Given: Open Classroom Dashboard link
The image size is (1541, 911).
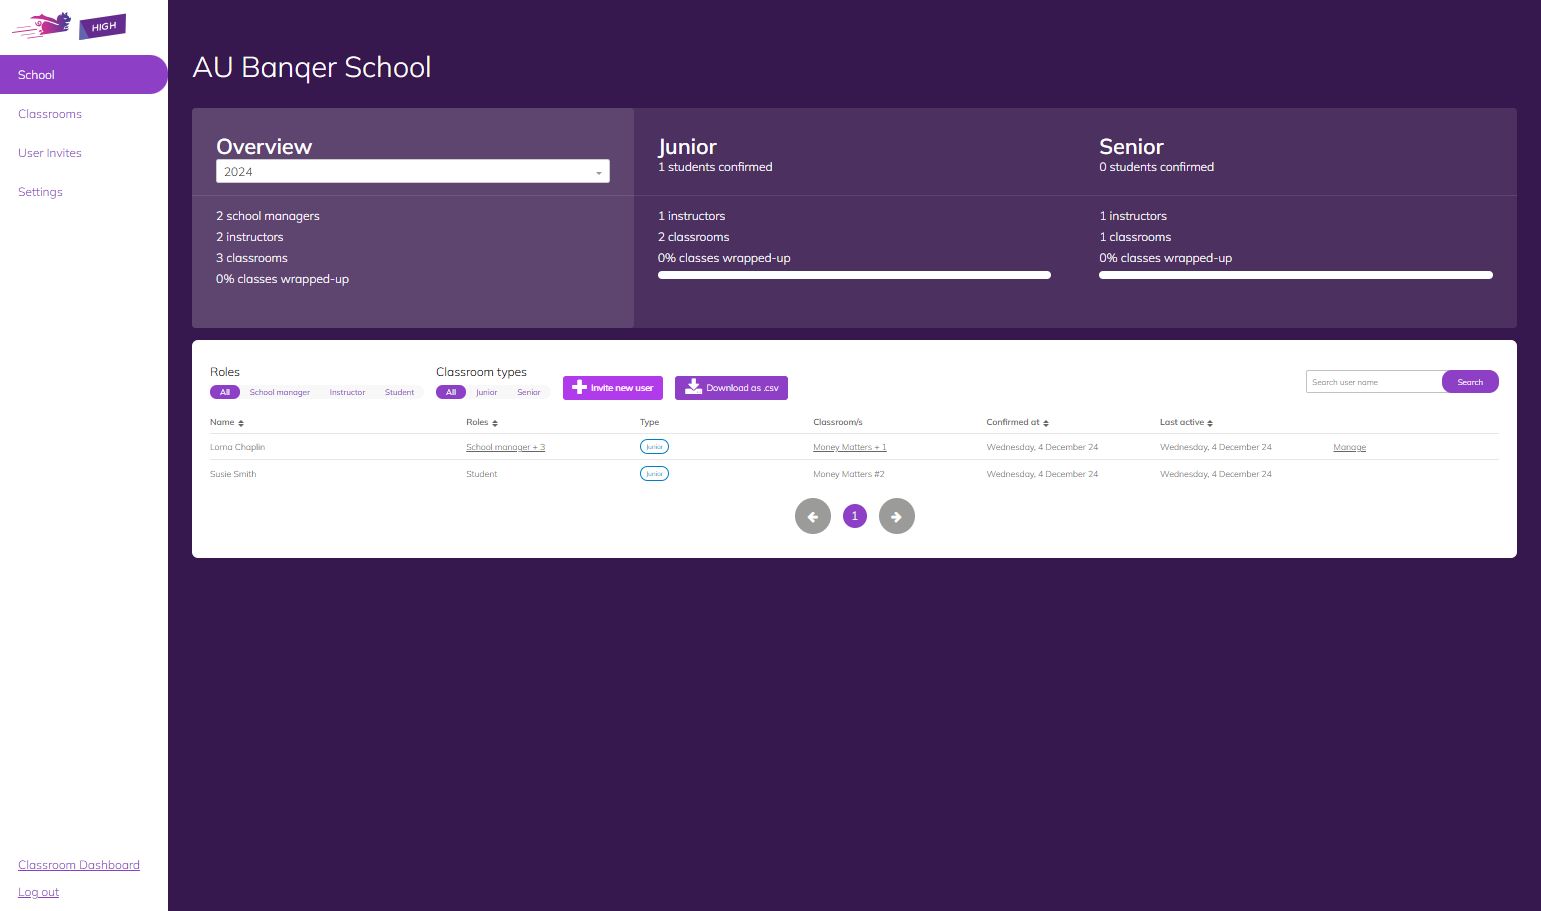Looking at the screenshot, I should (79, 865).
